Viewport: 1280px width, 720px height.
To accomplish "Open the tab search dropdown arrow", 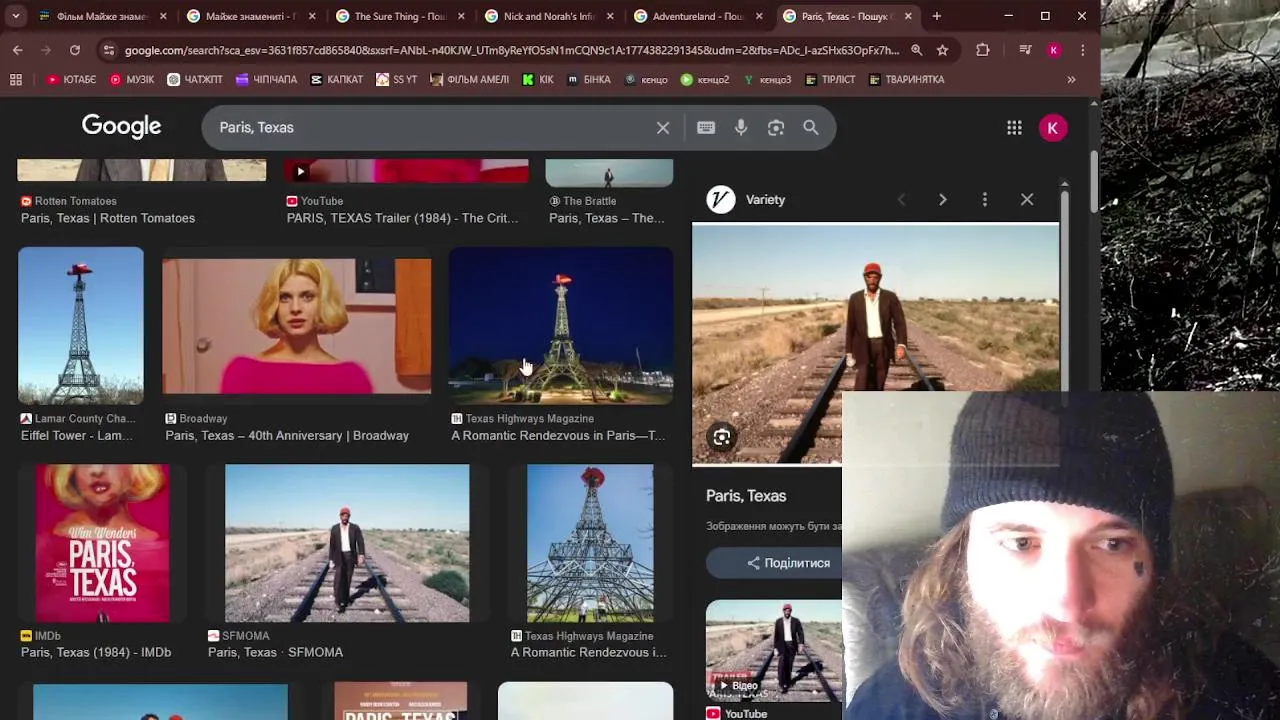I will click(x=15, y=16).
